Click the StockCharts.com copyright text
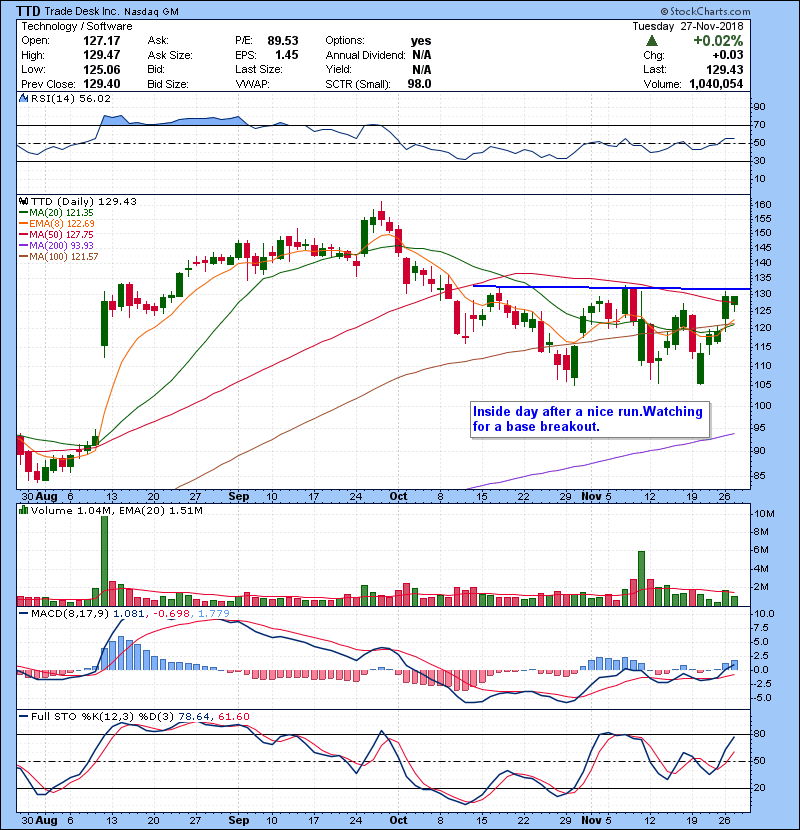Viewport: 800px width, 830px height. coord(705,11)
